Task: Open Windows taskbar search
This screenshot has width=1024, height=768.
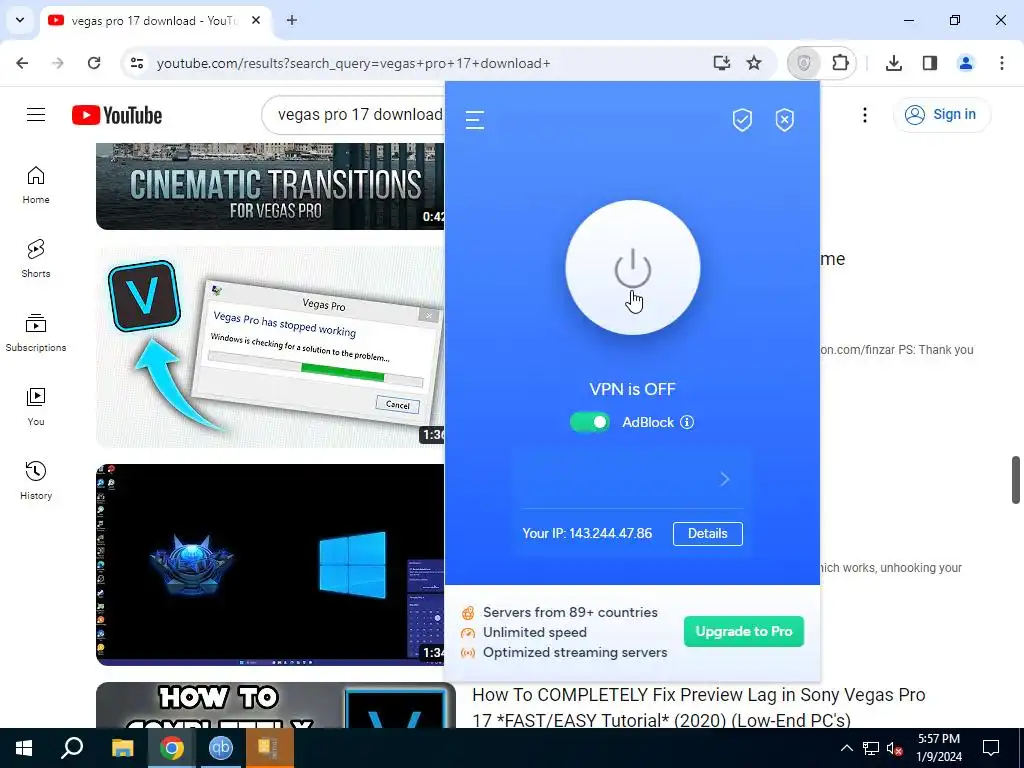Action: pos(72,748)
